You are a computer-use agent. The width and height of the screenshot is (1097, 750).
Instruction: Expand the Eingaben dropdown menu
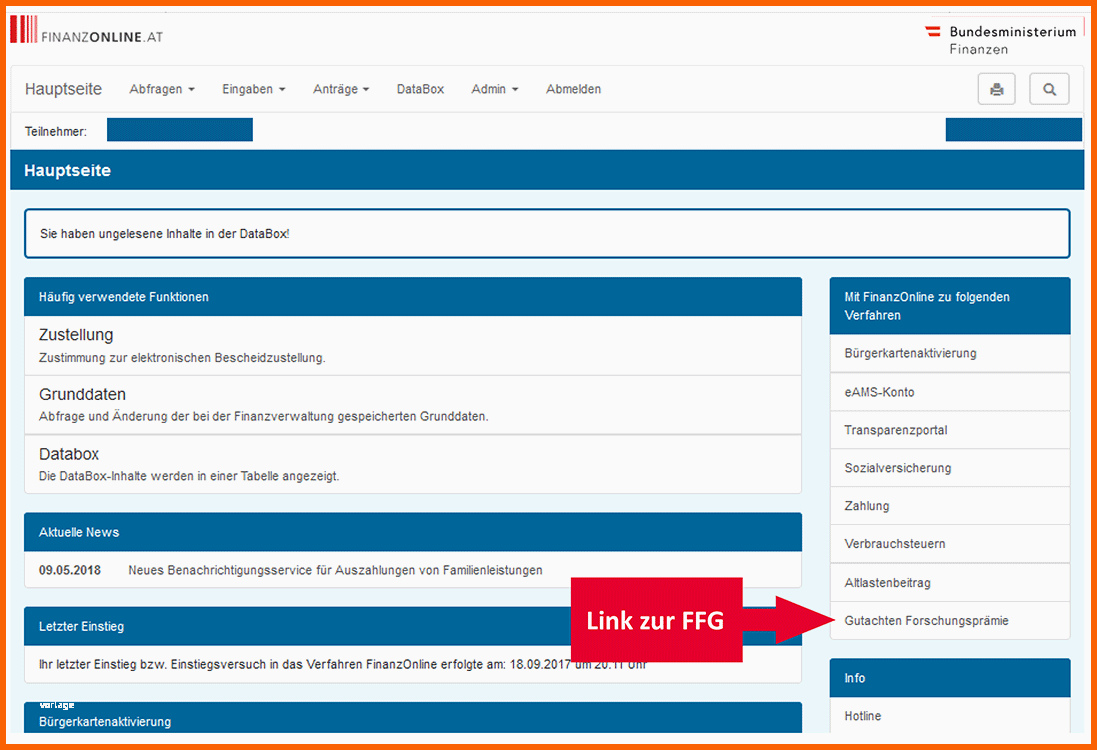[x=253, y=89]
